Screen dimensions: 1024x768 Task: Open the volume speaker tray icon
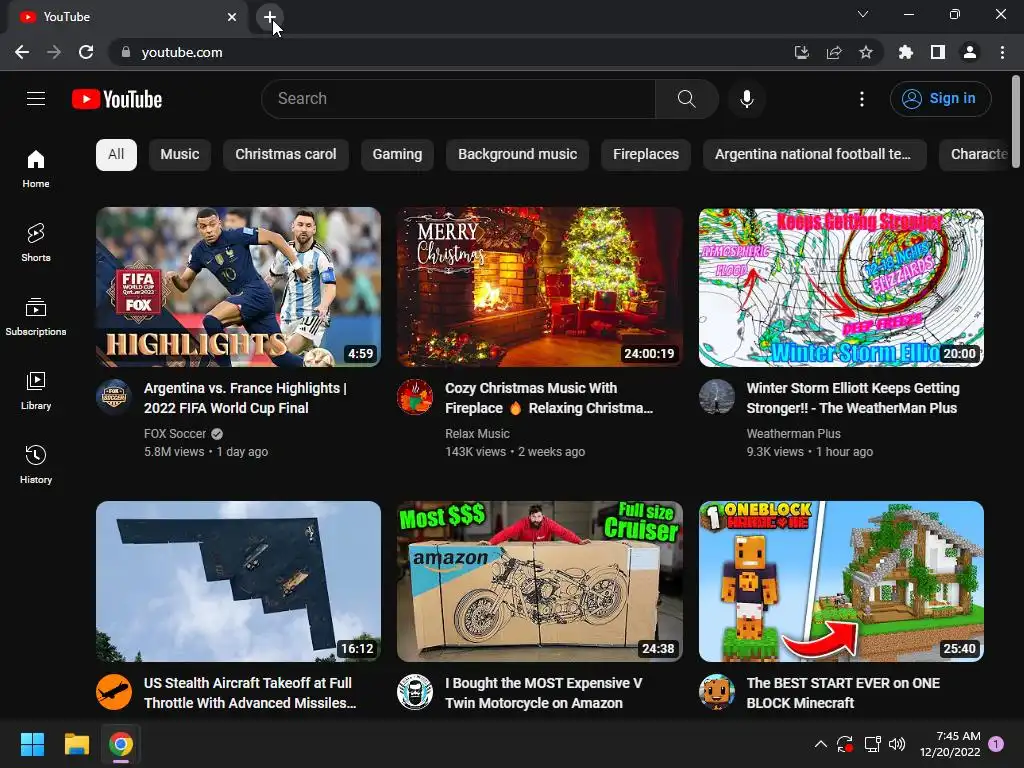pos(897,744)
